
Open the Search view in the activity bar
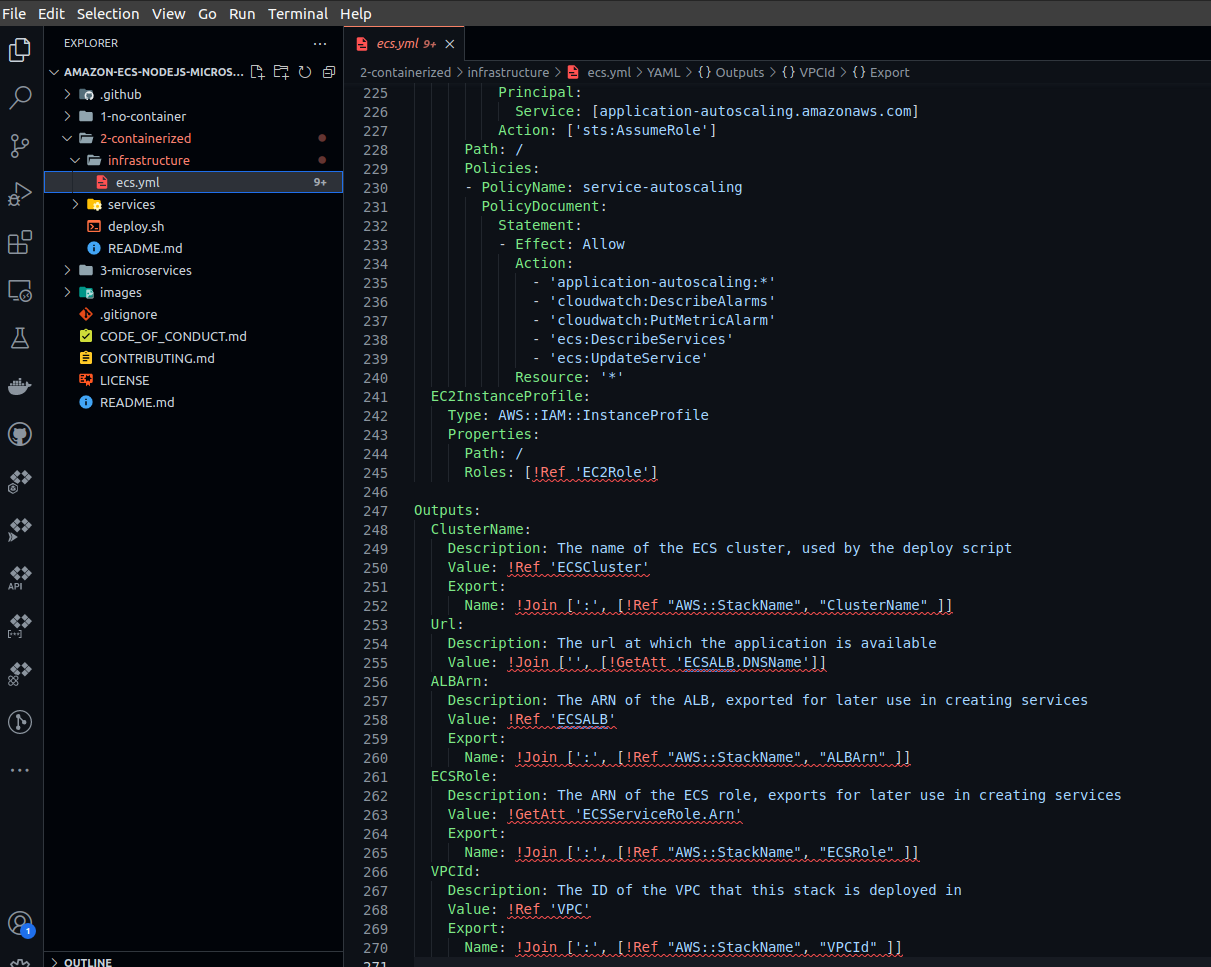coord(21,97)
